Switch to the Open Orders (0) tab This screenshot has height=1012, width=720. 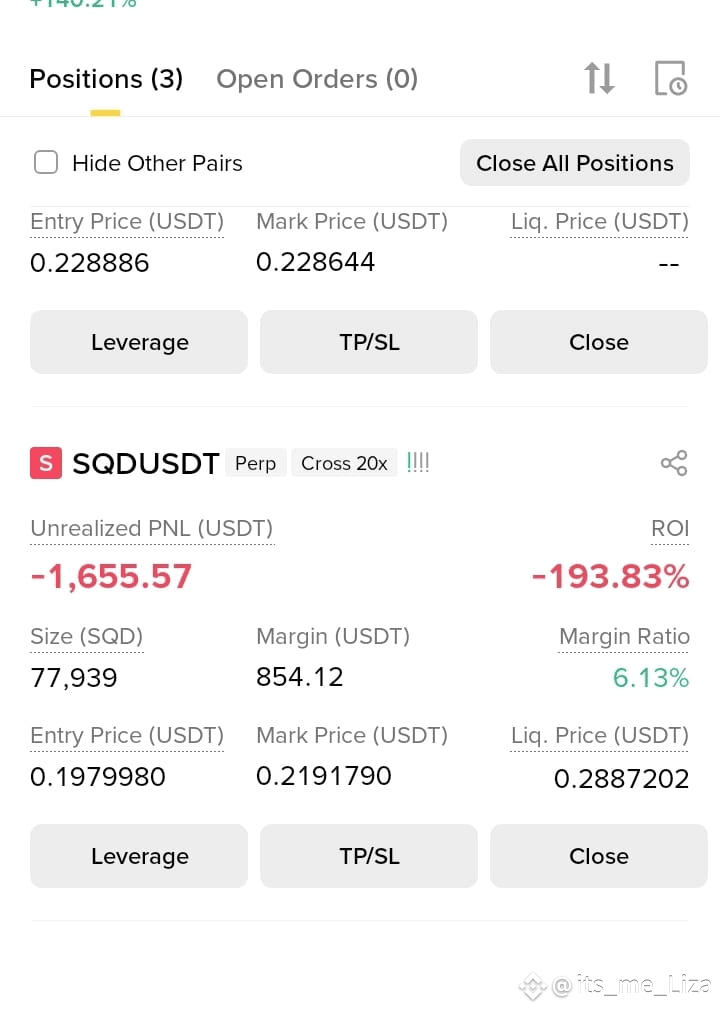[x=317, y=79]
